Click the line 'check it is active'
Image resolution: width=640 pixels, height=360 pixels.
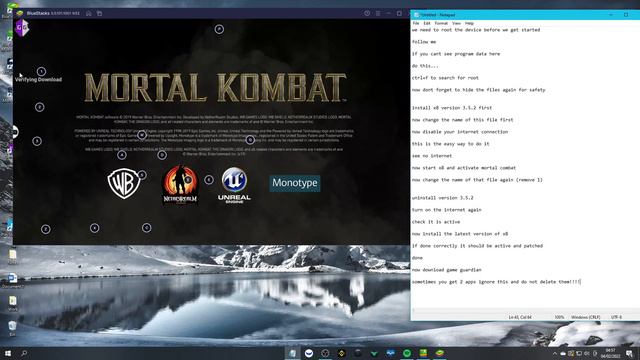436,222
